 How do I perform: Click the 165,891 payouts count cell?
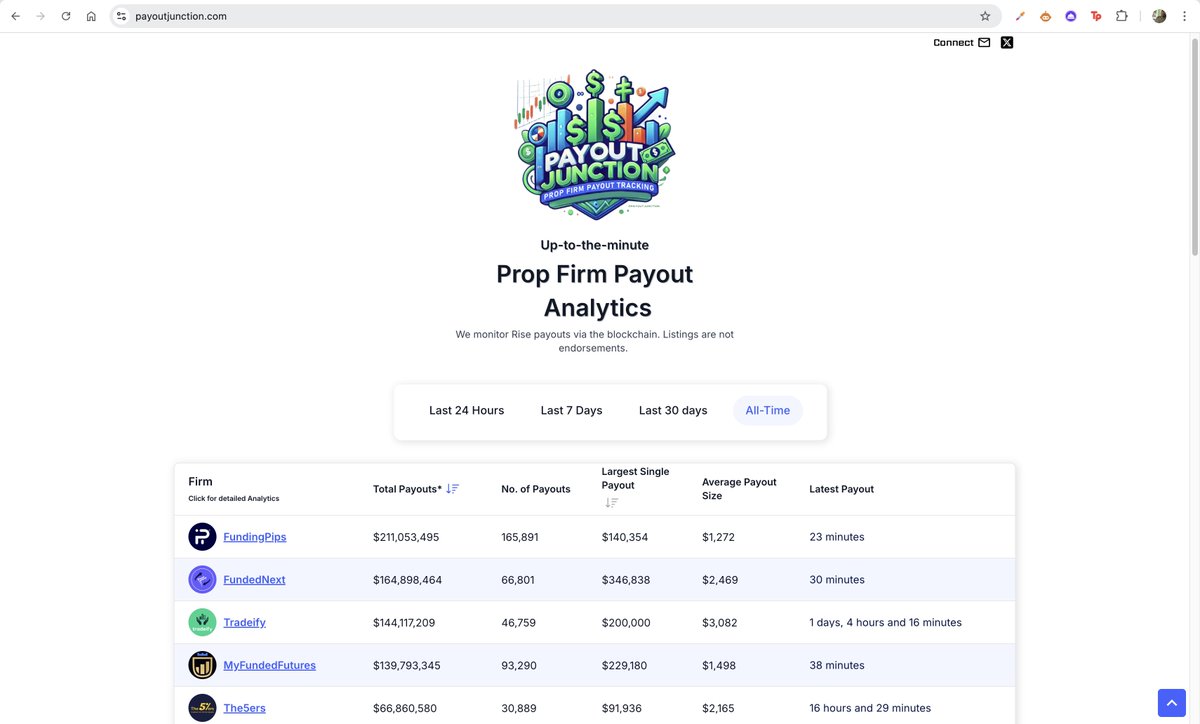520,537
